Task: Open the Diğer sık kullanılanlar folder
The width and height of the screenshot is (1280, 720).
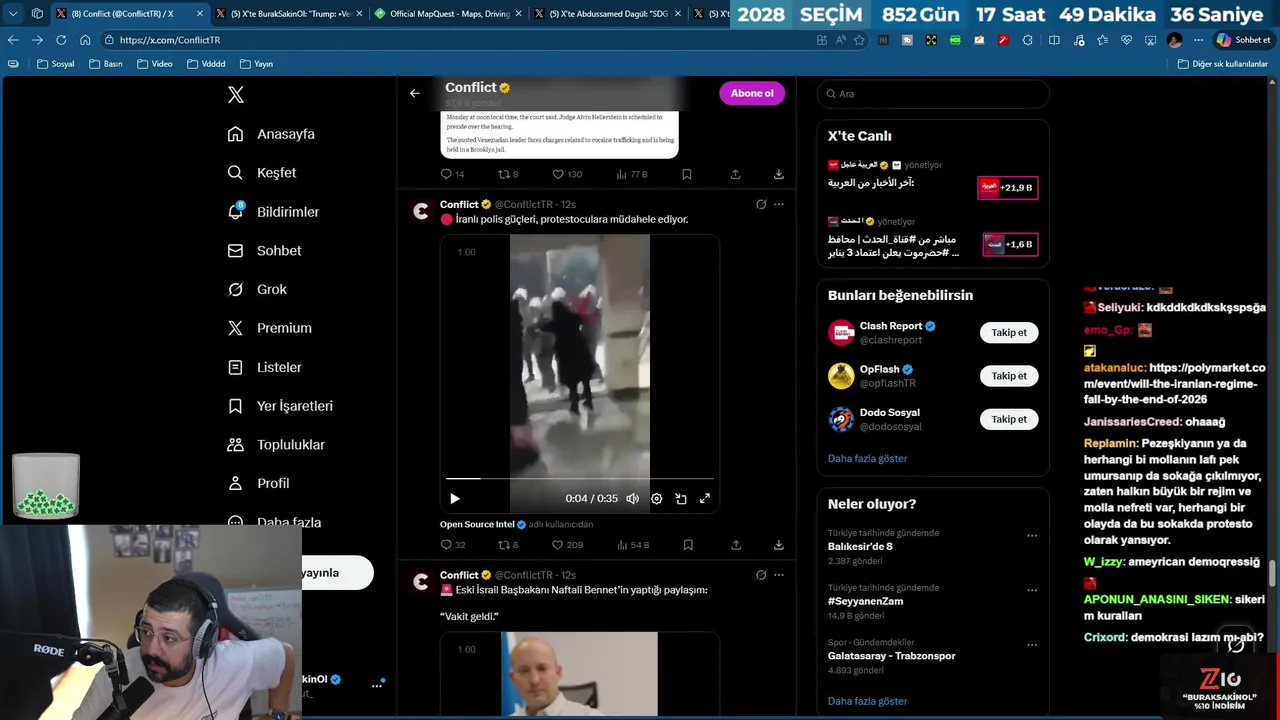Action: (1223, 64)
